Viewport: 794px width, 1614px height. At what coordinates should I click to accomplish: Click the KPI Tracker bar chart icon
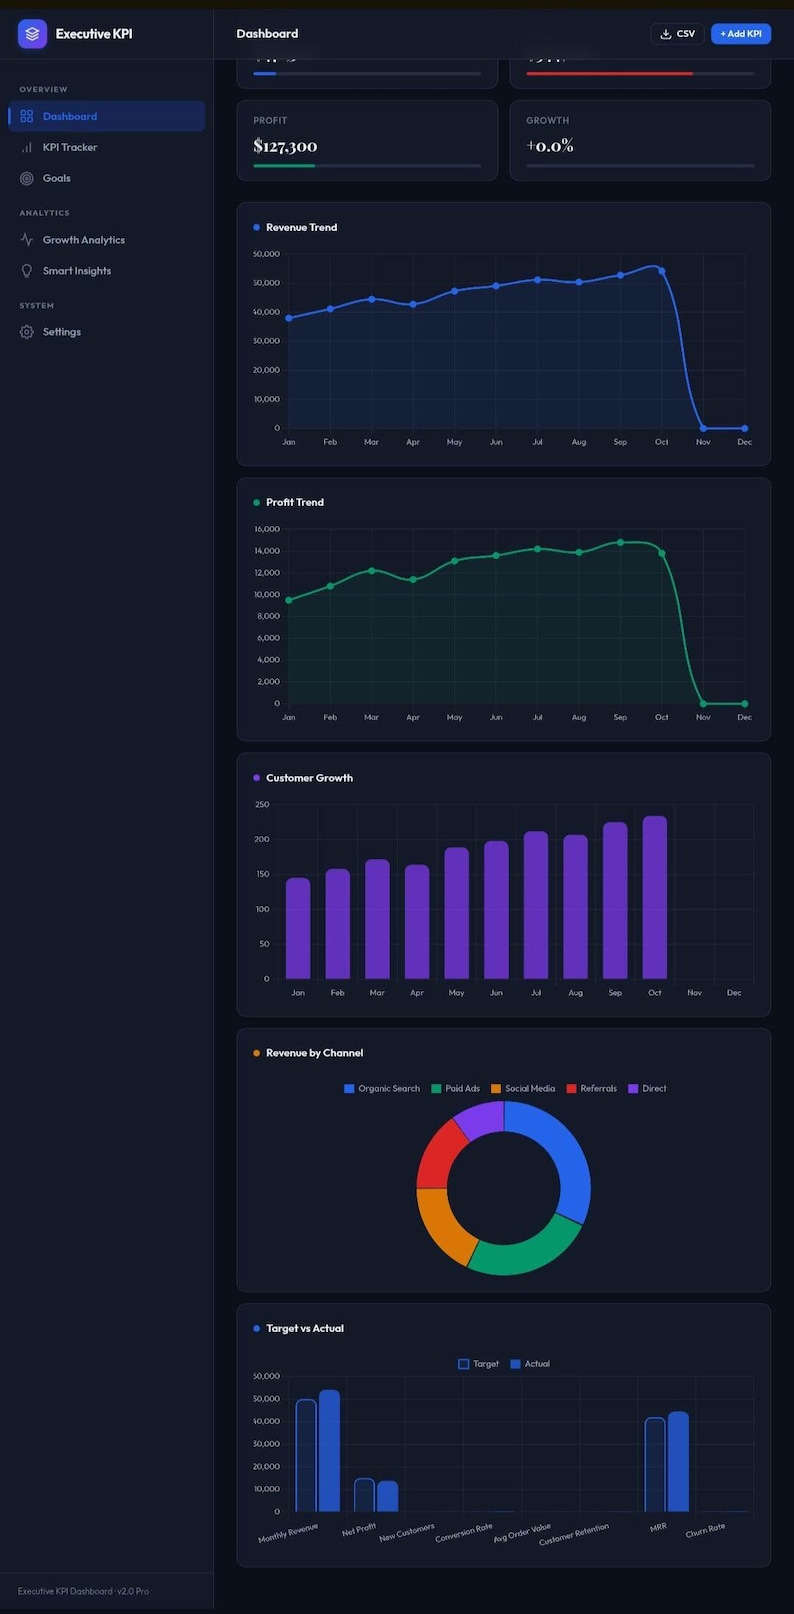[27, 147]
